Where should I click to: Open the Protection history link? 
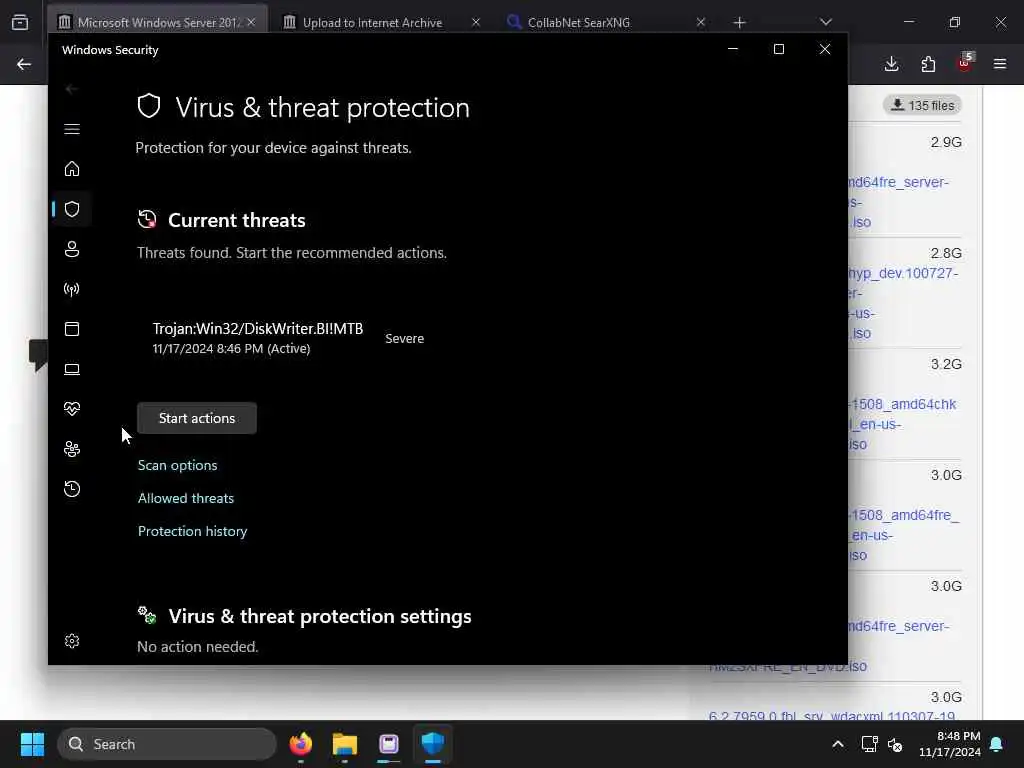click(193, 531)
